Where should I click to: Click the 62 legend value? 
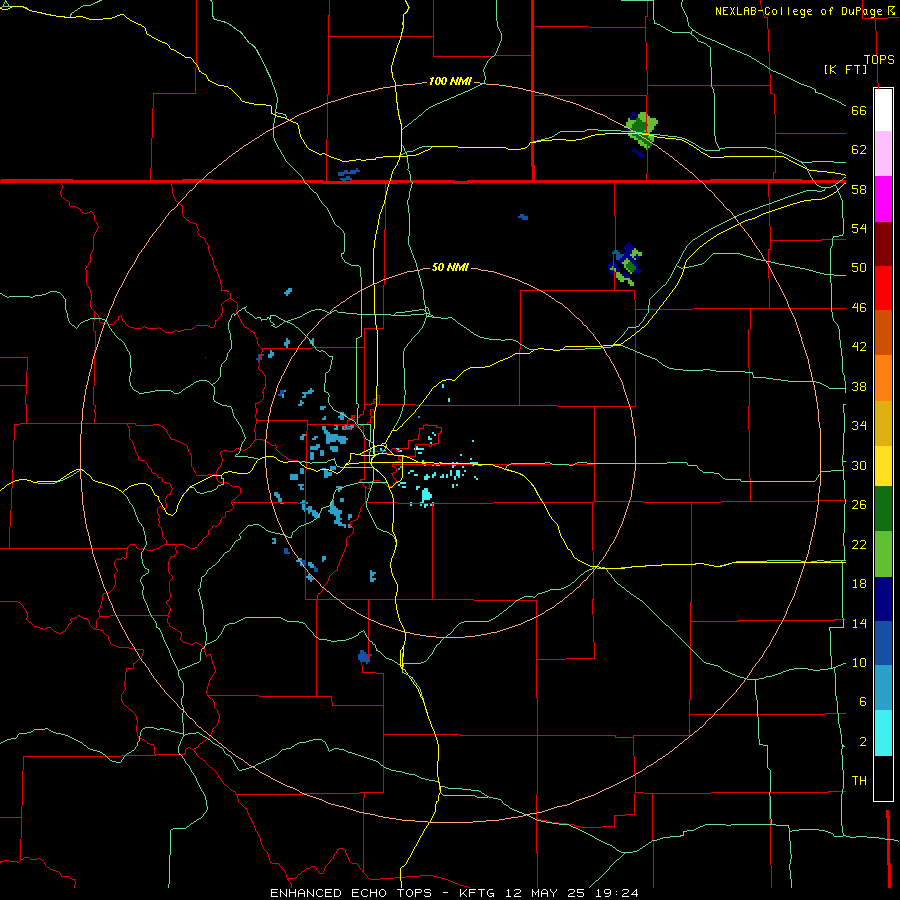click(x=859, y=150)
